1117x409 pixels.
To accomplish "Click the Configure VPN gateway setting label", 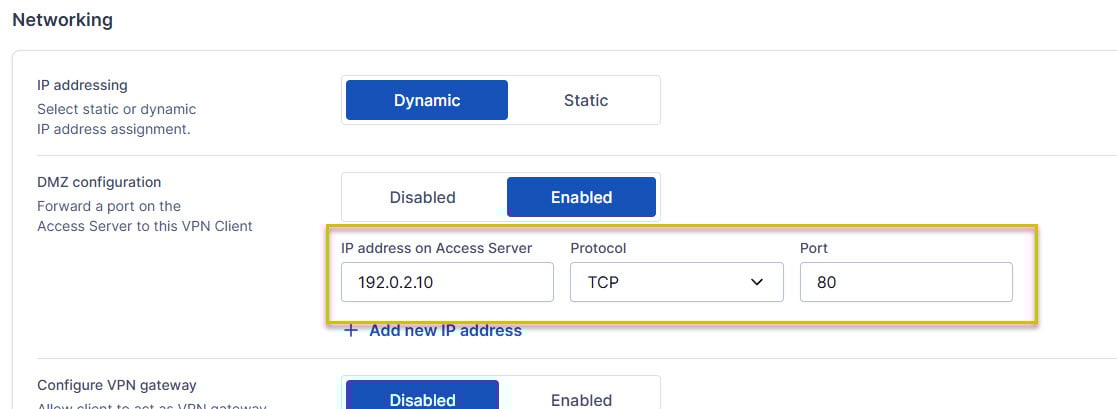I will (117, 385).
